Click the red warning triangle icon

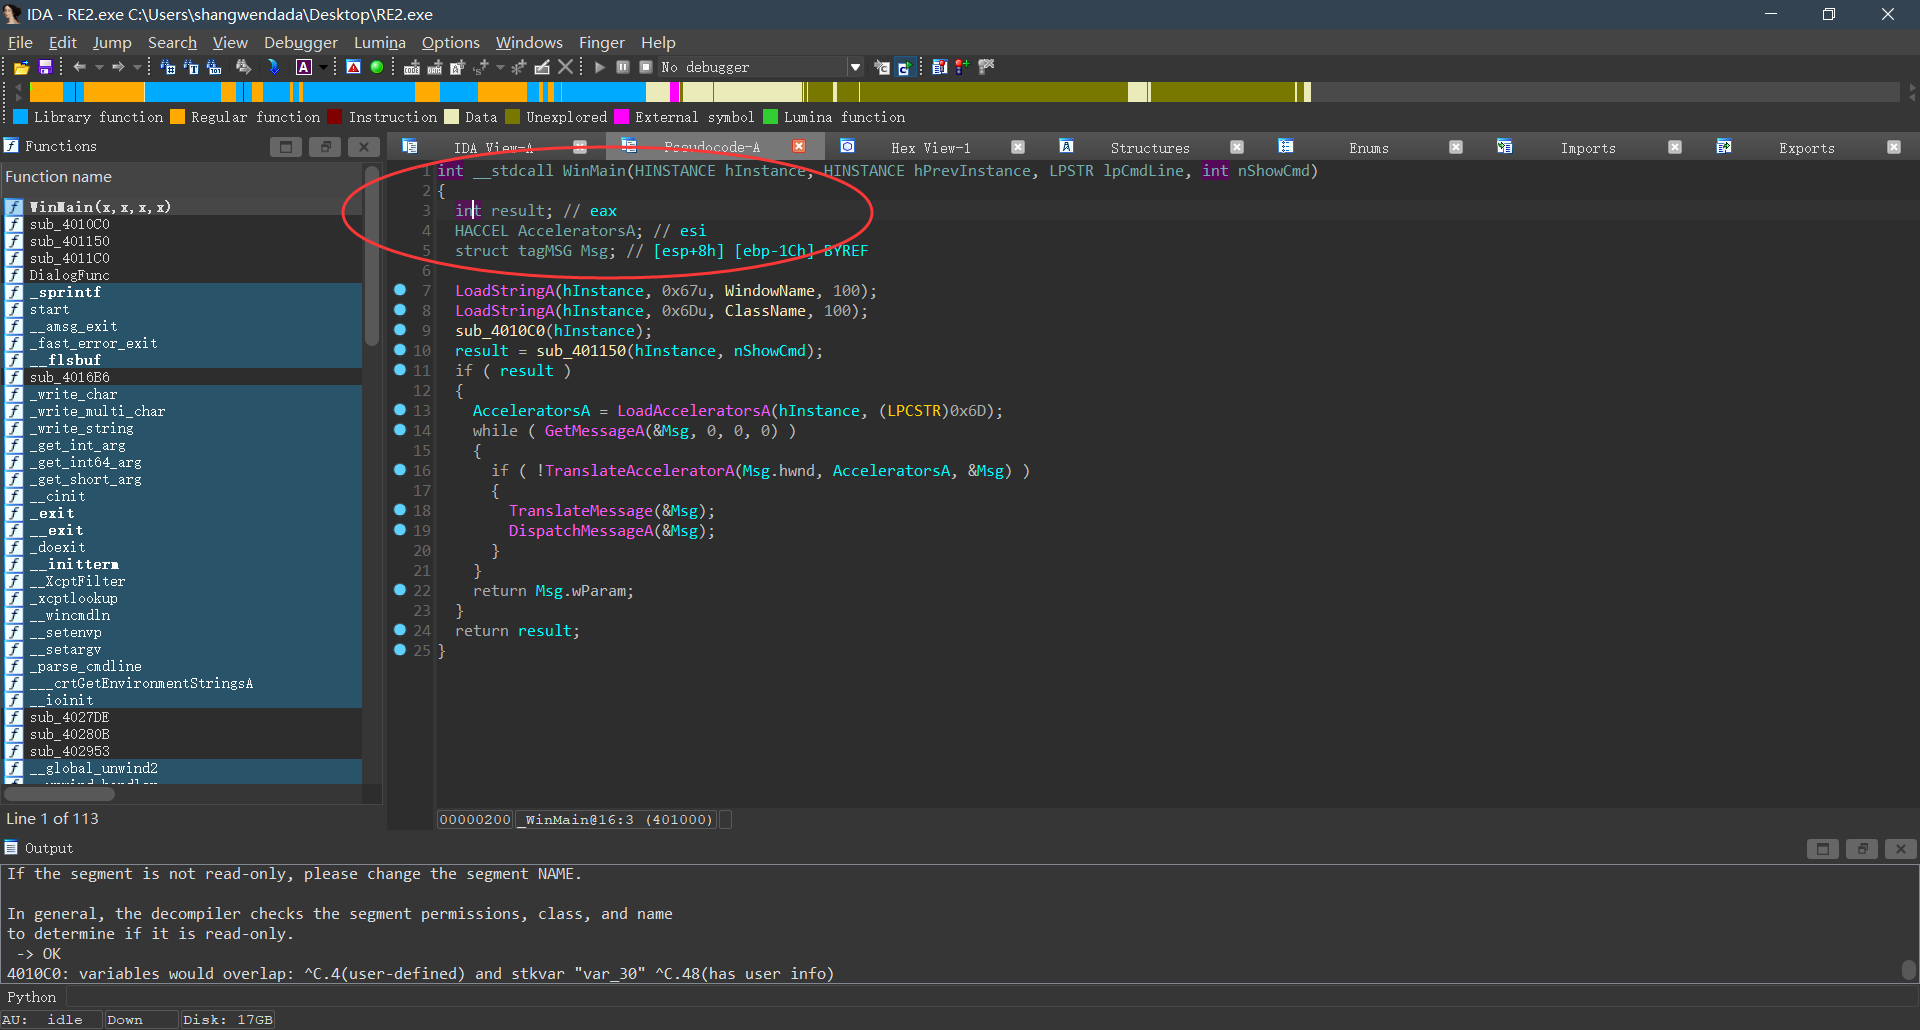353,67
